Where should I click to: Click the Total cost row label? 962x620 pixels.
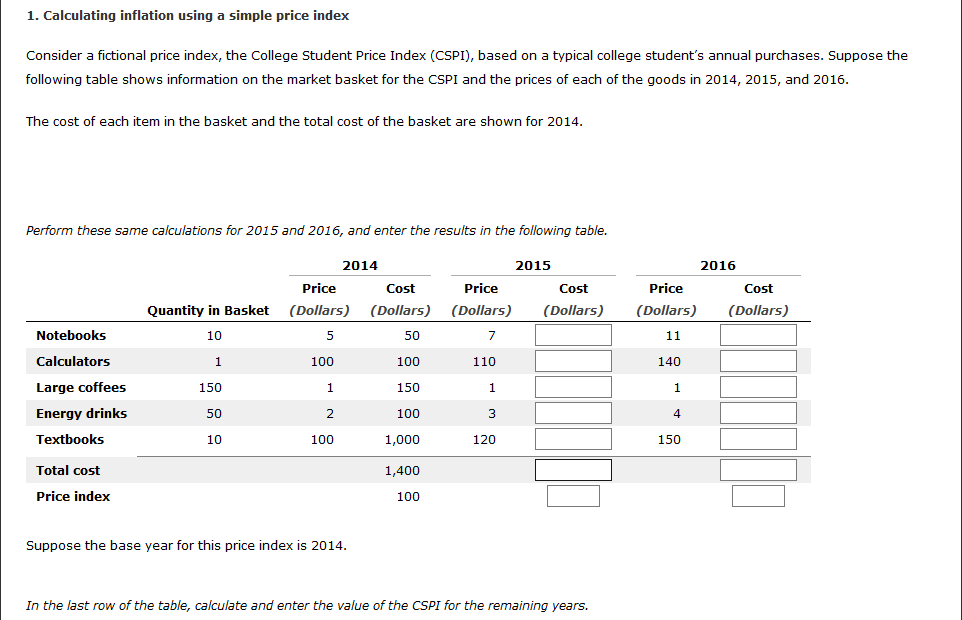68,470
